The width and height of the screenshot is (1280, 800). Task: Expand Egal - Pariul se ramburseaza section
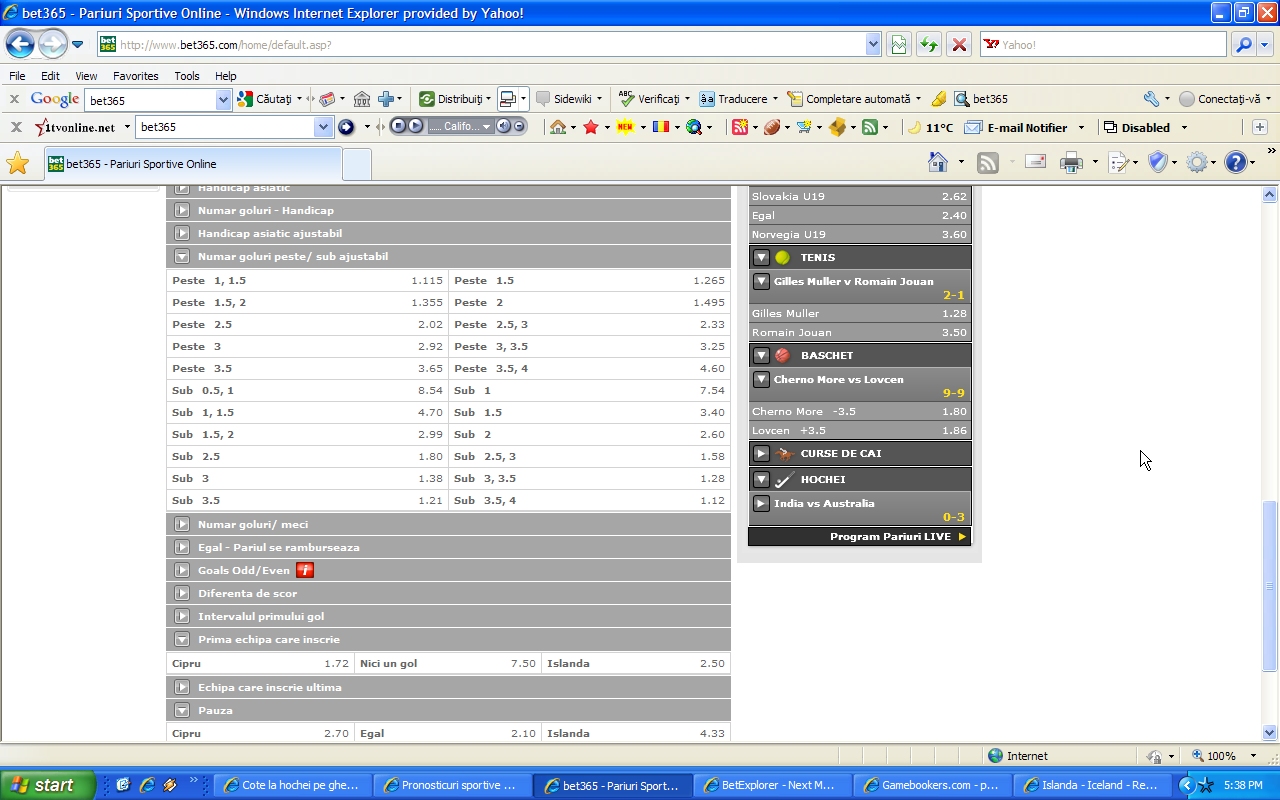pos(182,547)
